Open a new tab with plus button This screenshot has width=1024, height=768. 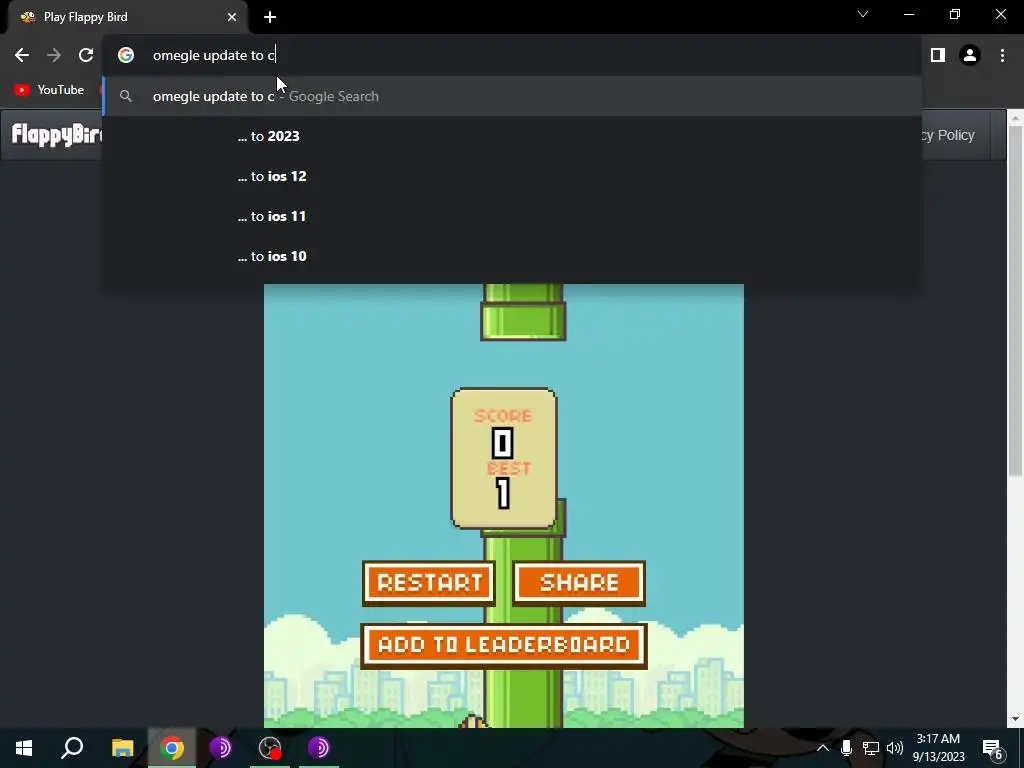[x=270, y=17]
